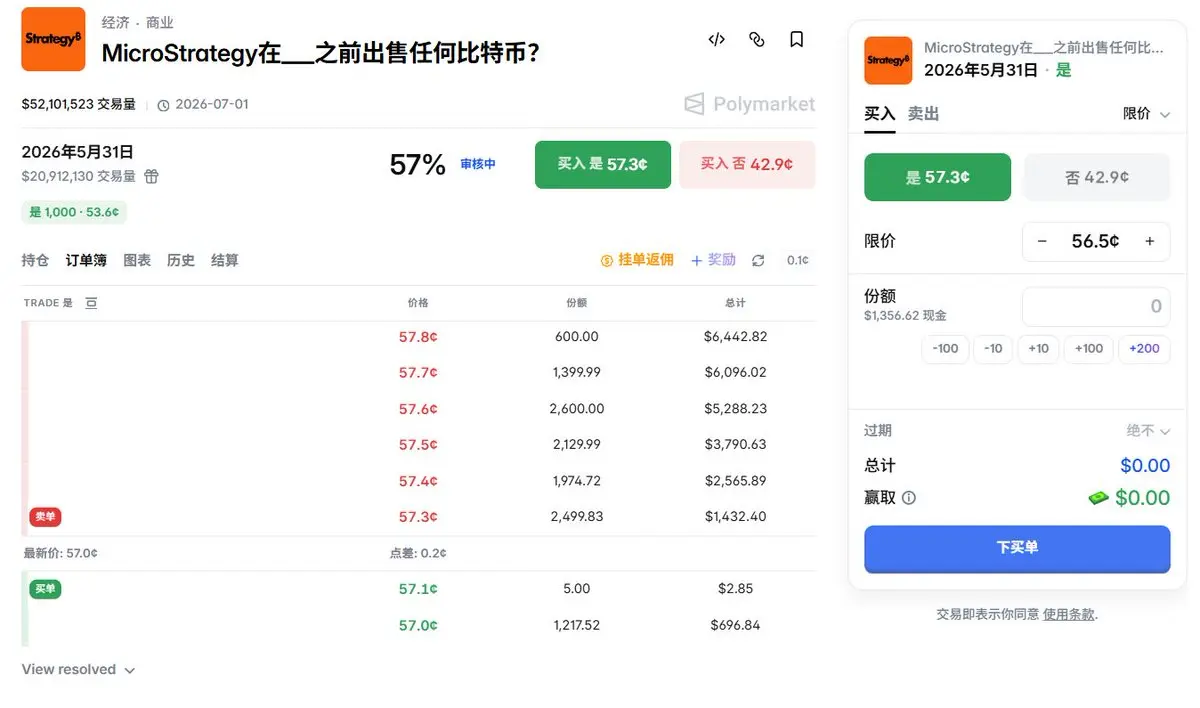Click the 买入 否 42.9¢ button

(747, 164)
